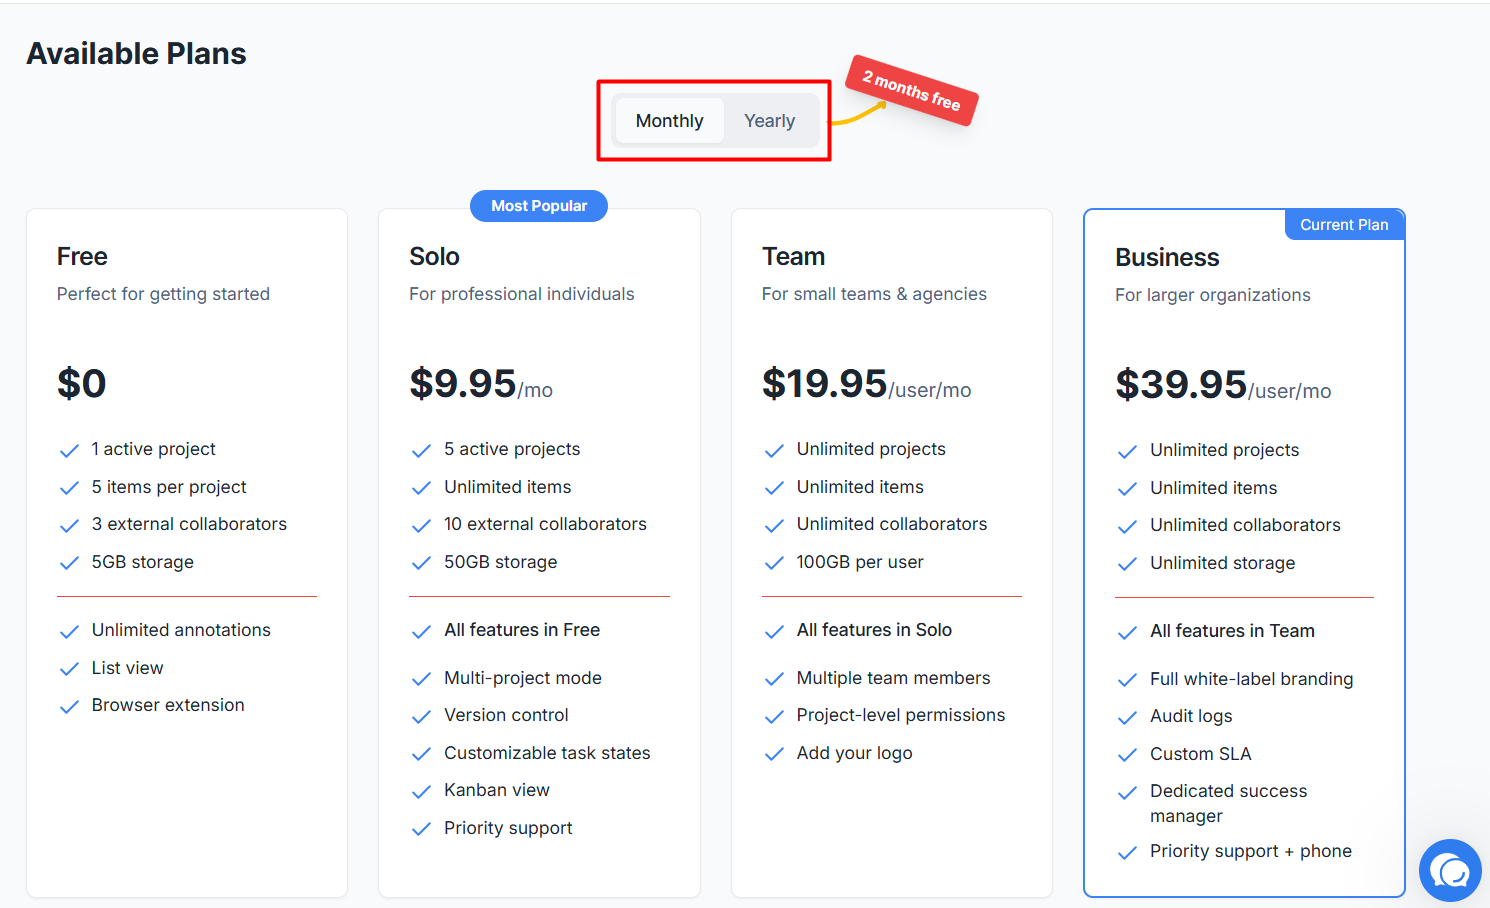Switch billing to Yearly
This screenshot has height=908, width=1490.
click(x=770, y=121)
